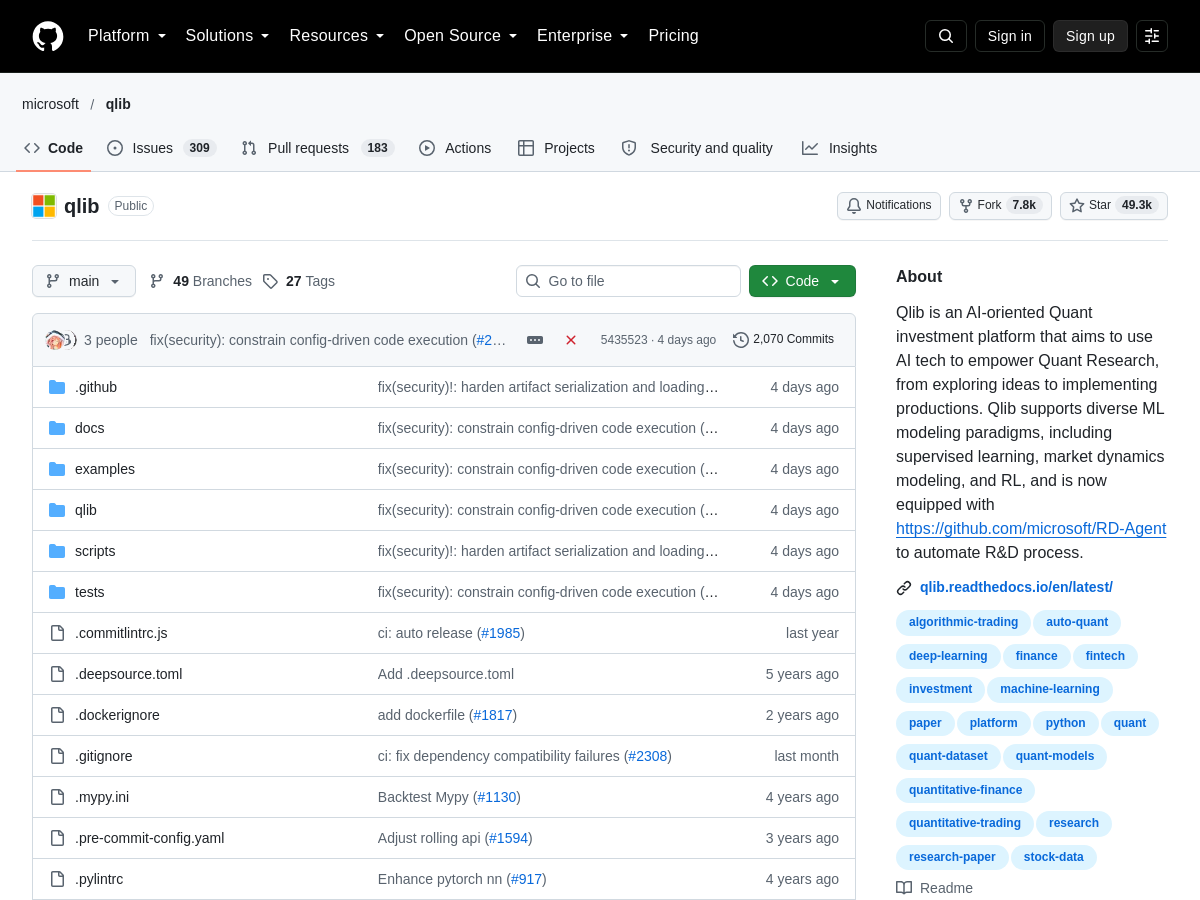Open the Platform dropdown menu

[127, 36]
